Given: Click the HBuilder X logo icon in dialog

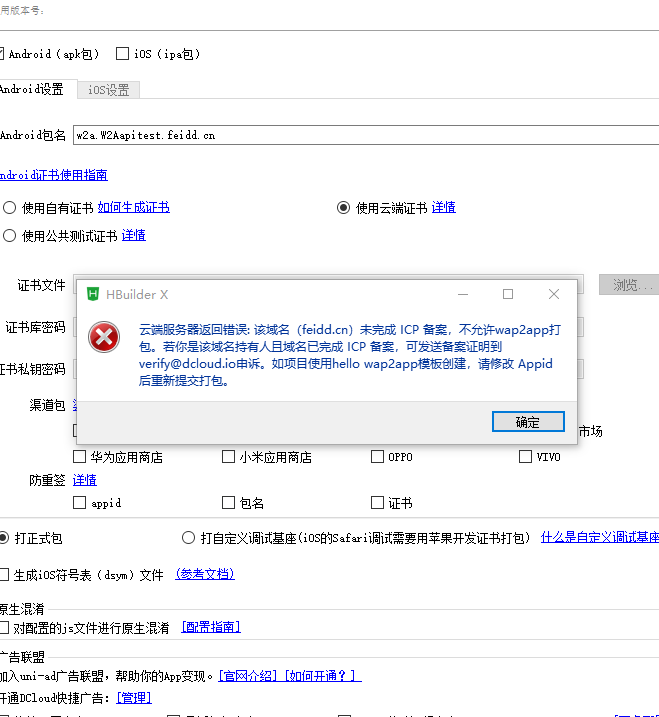Looking at the screenshot, I should pos(93,294).
